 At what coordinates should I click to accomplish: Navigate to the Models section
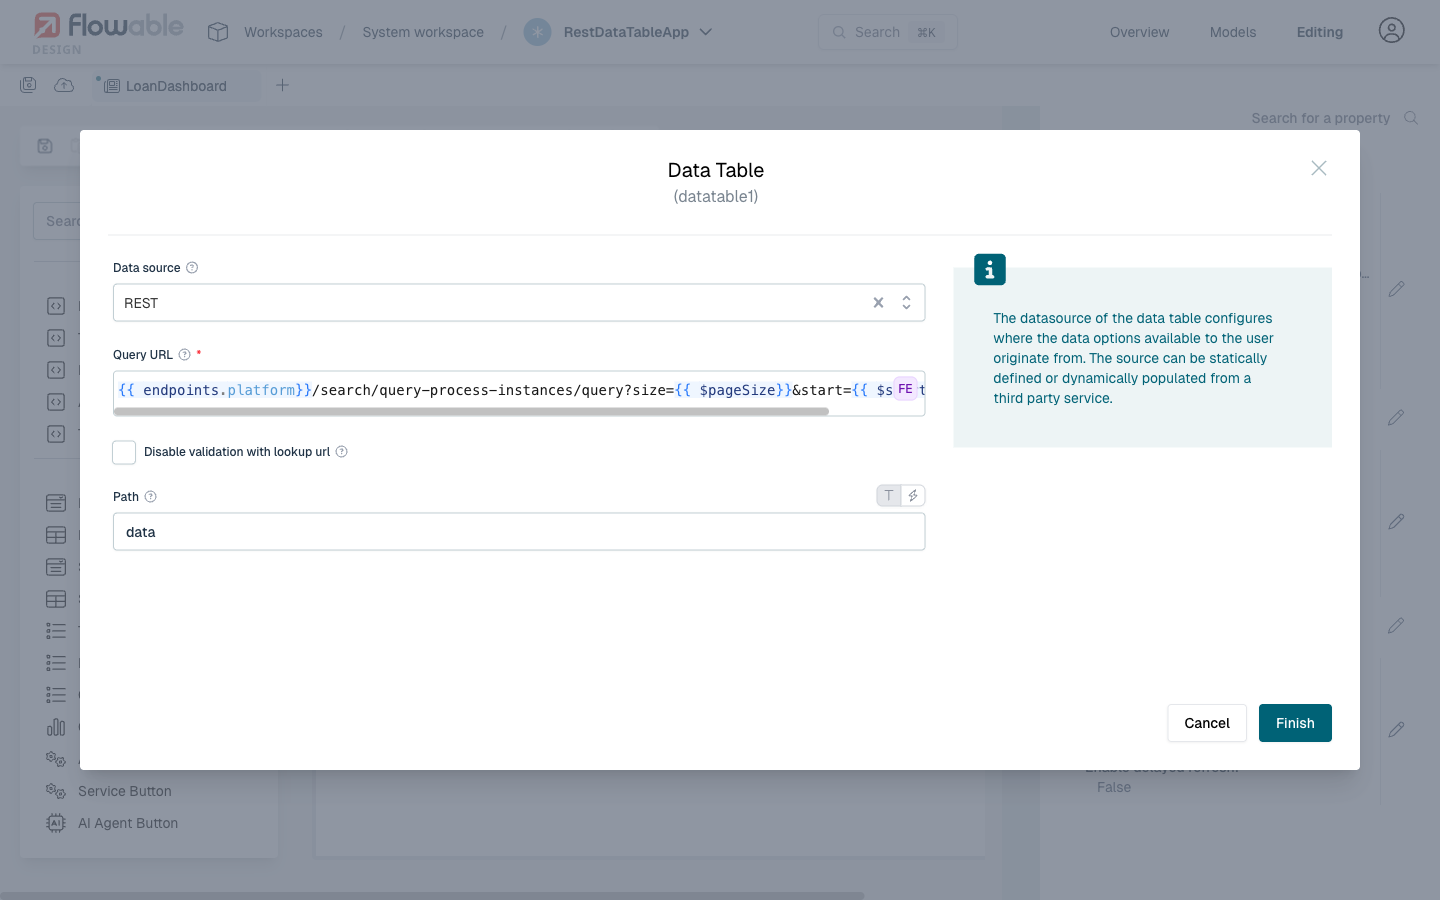1232,31
